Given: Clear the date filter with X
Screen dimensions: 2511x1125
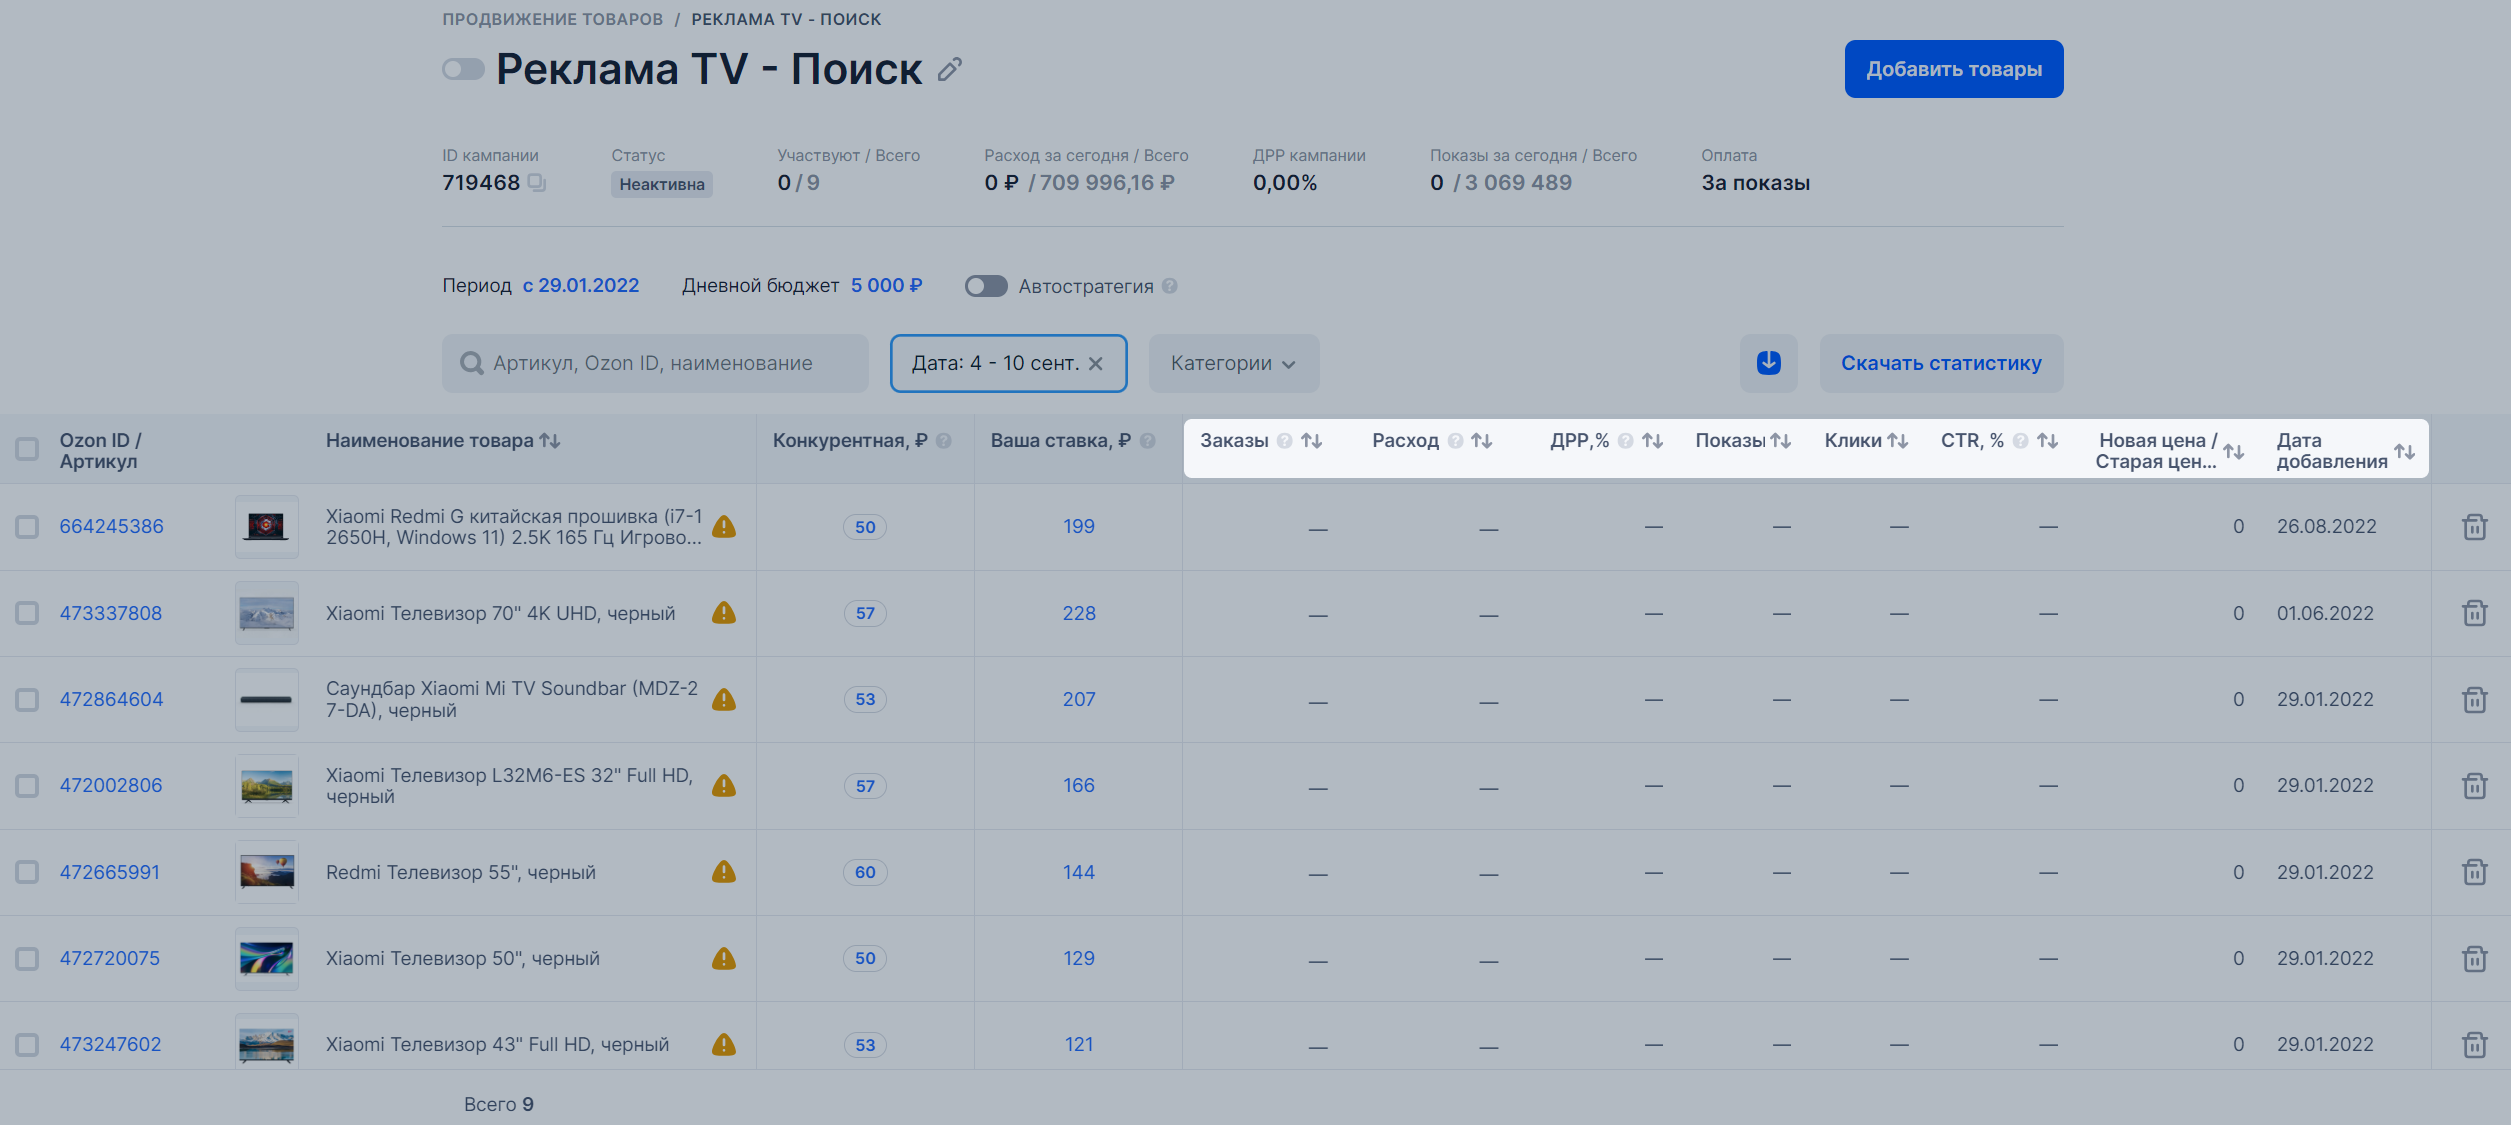Looking at the screenshot, I should point(1096,363).
